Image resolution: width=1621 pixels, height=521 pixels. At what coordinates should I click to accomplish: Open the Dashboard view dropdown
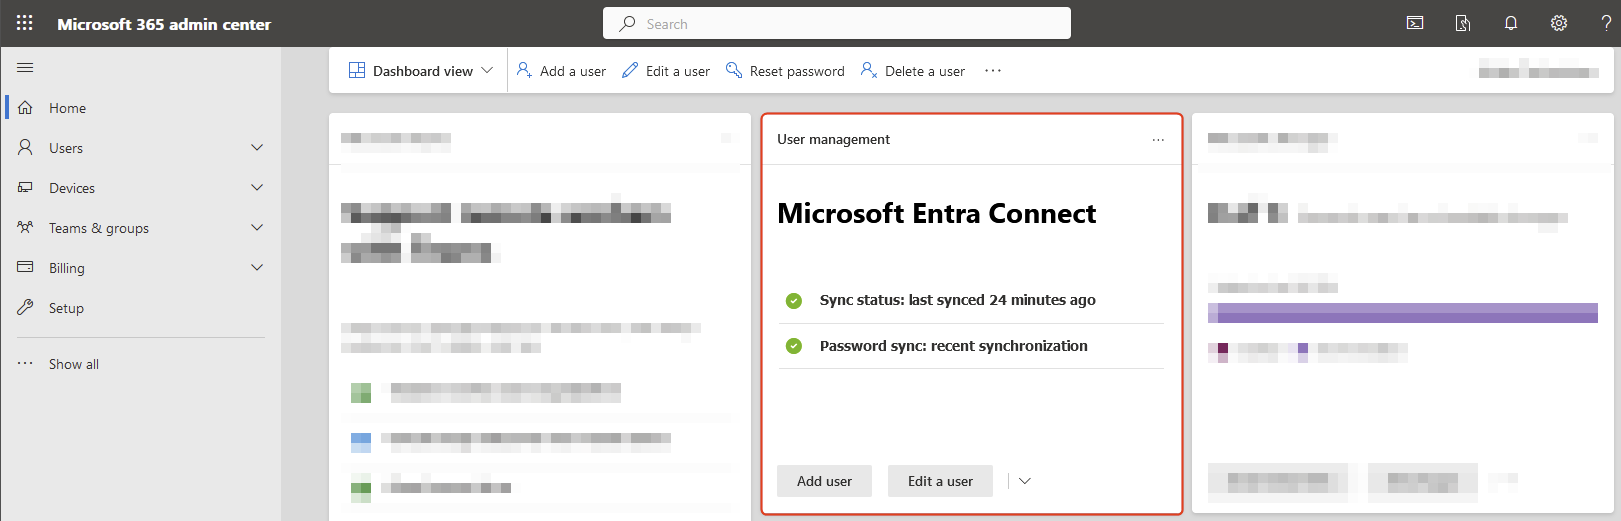coord(421,71)
